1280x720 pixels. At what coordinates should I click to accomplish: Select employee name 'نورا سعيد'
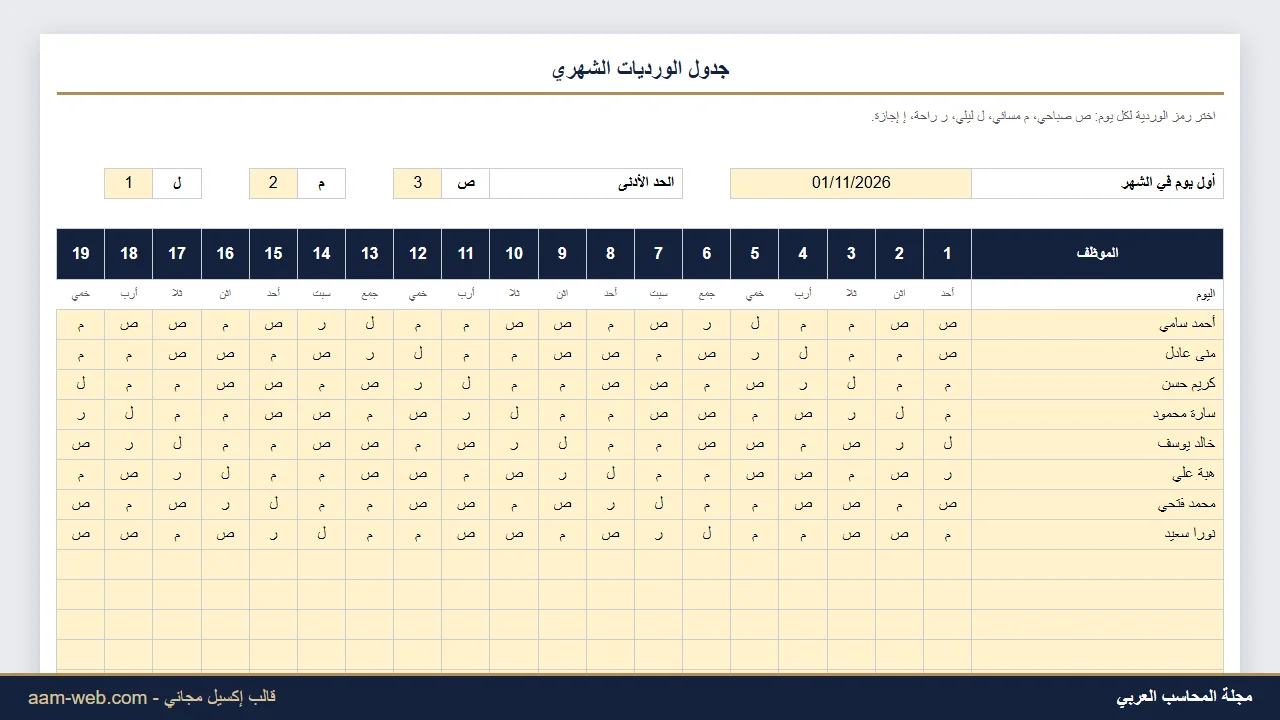click(x=1097, y=534)
